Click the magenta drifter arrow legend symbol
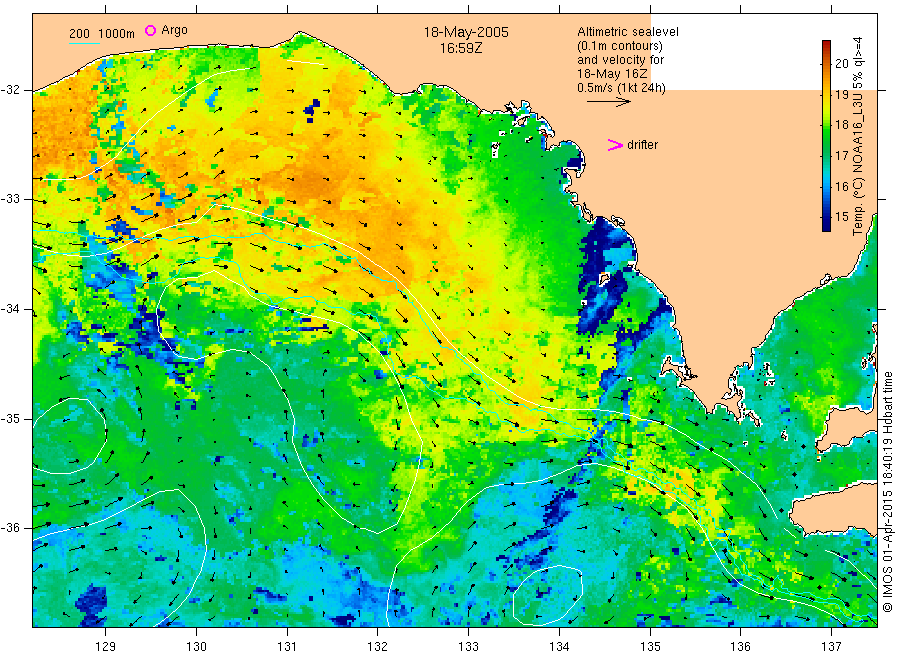Viewport: 900px width, 660px height. pos(615,145)
